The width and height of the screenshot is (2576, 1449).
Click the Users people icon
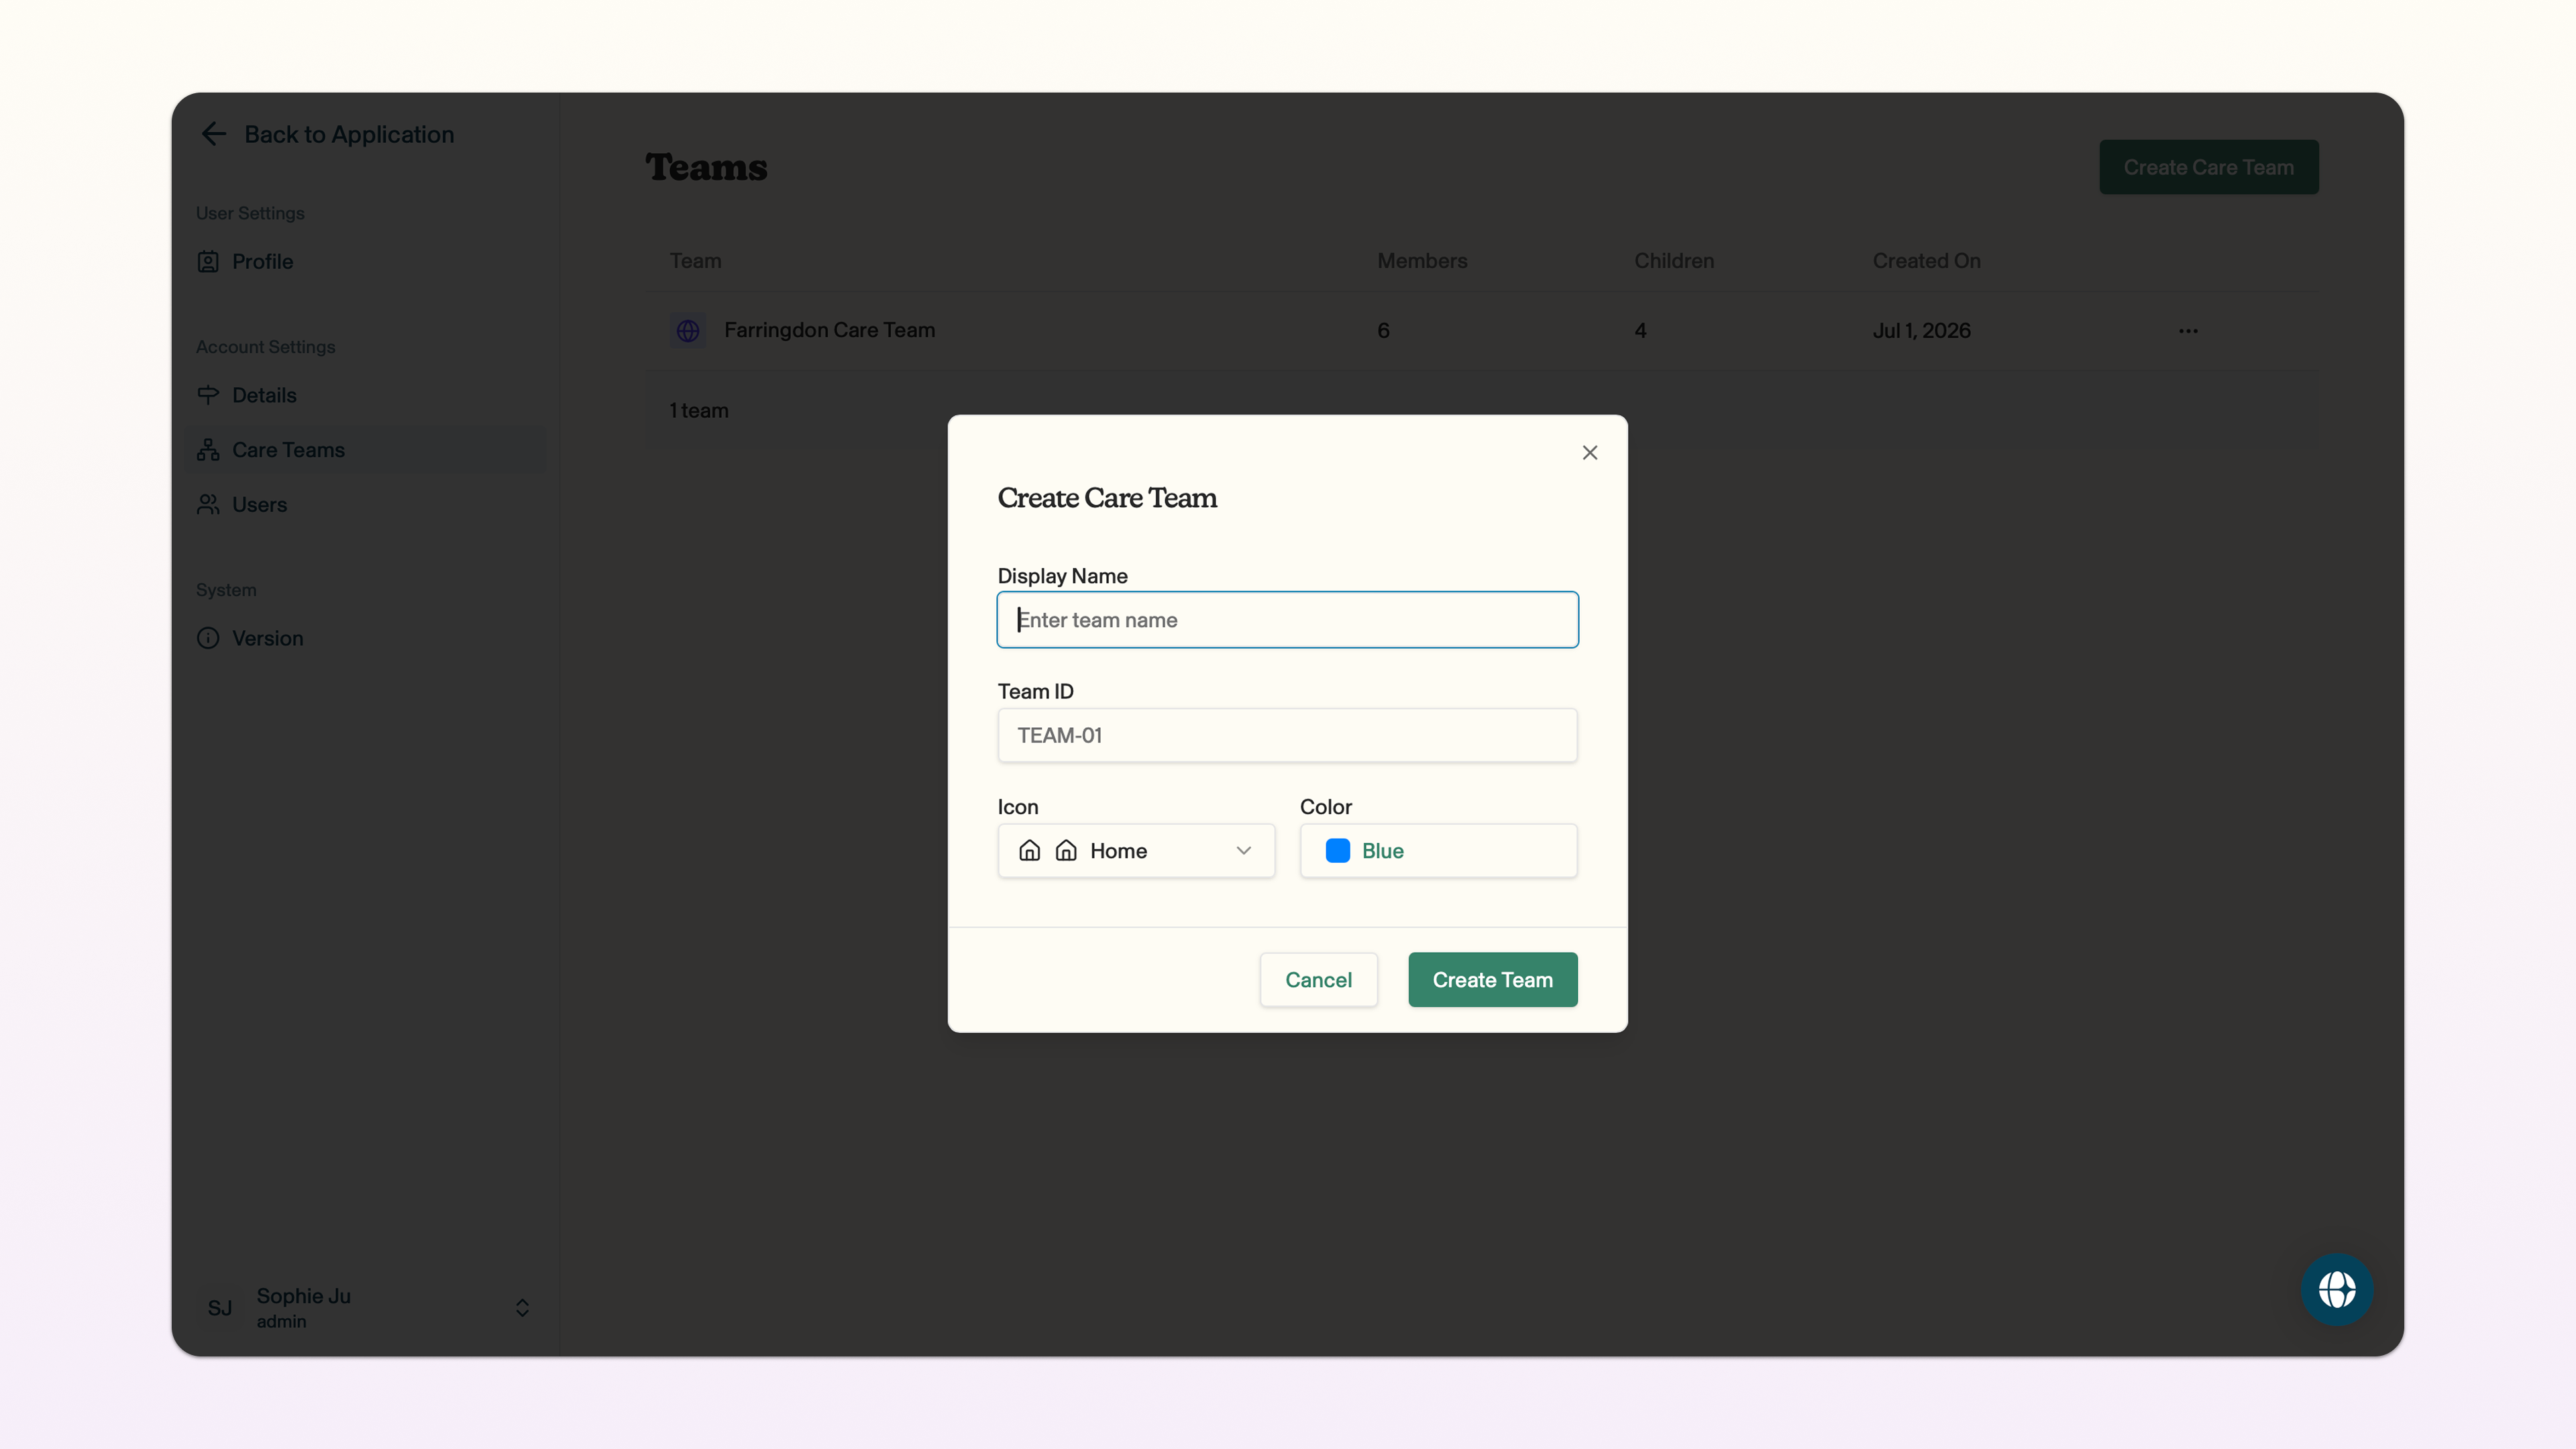208,504
